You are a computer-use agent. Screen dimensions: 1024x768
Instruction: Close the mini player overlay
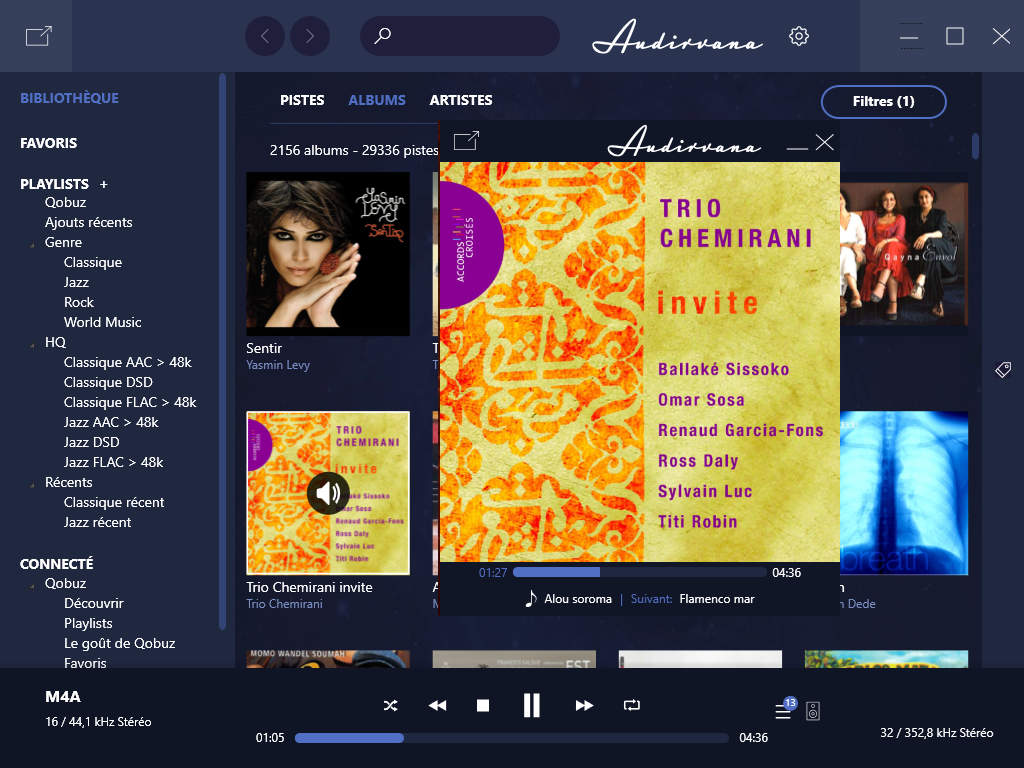824,142
